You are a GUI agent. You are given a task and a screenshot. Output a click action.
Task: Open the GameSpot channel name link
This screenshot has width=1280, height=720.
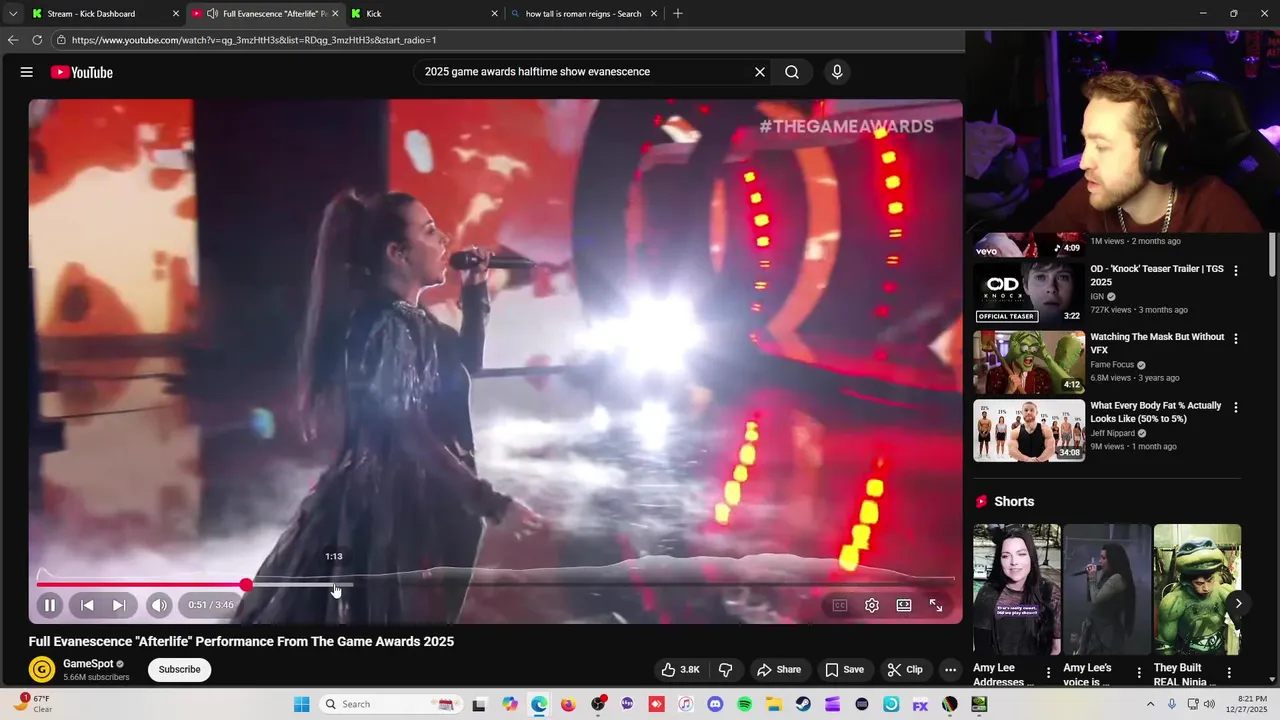[x=88, y=663]
